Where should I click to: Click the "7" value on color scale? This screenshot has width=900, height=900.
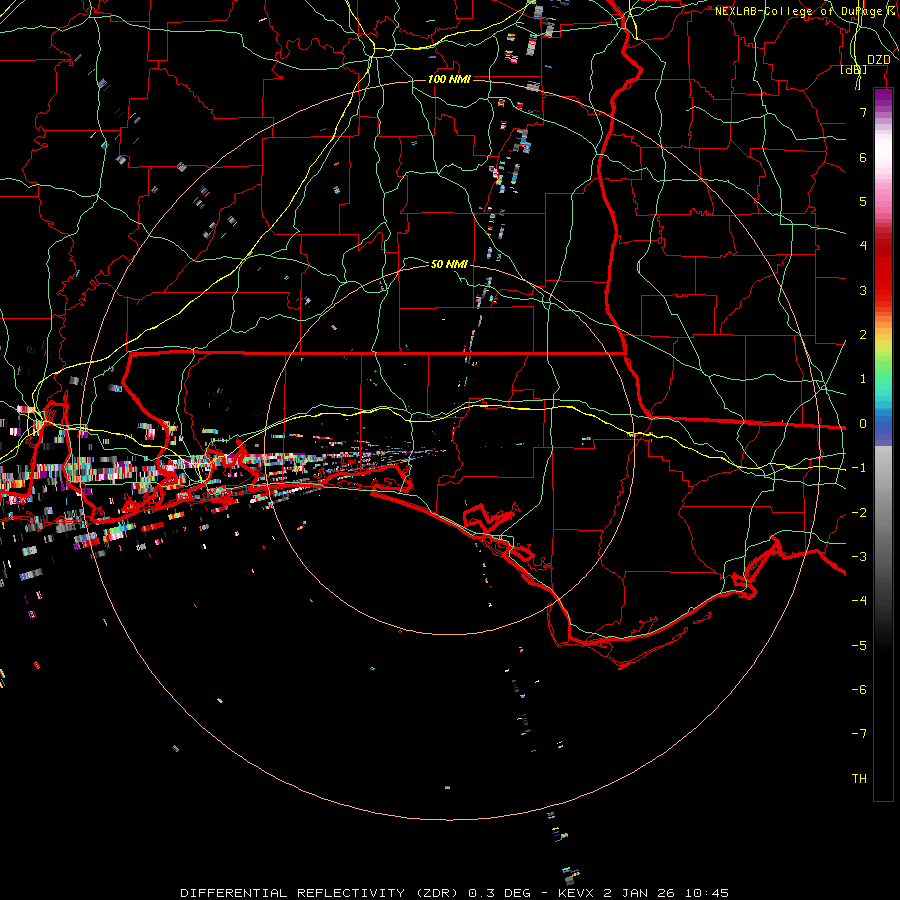click(863, 112)
